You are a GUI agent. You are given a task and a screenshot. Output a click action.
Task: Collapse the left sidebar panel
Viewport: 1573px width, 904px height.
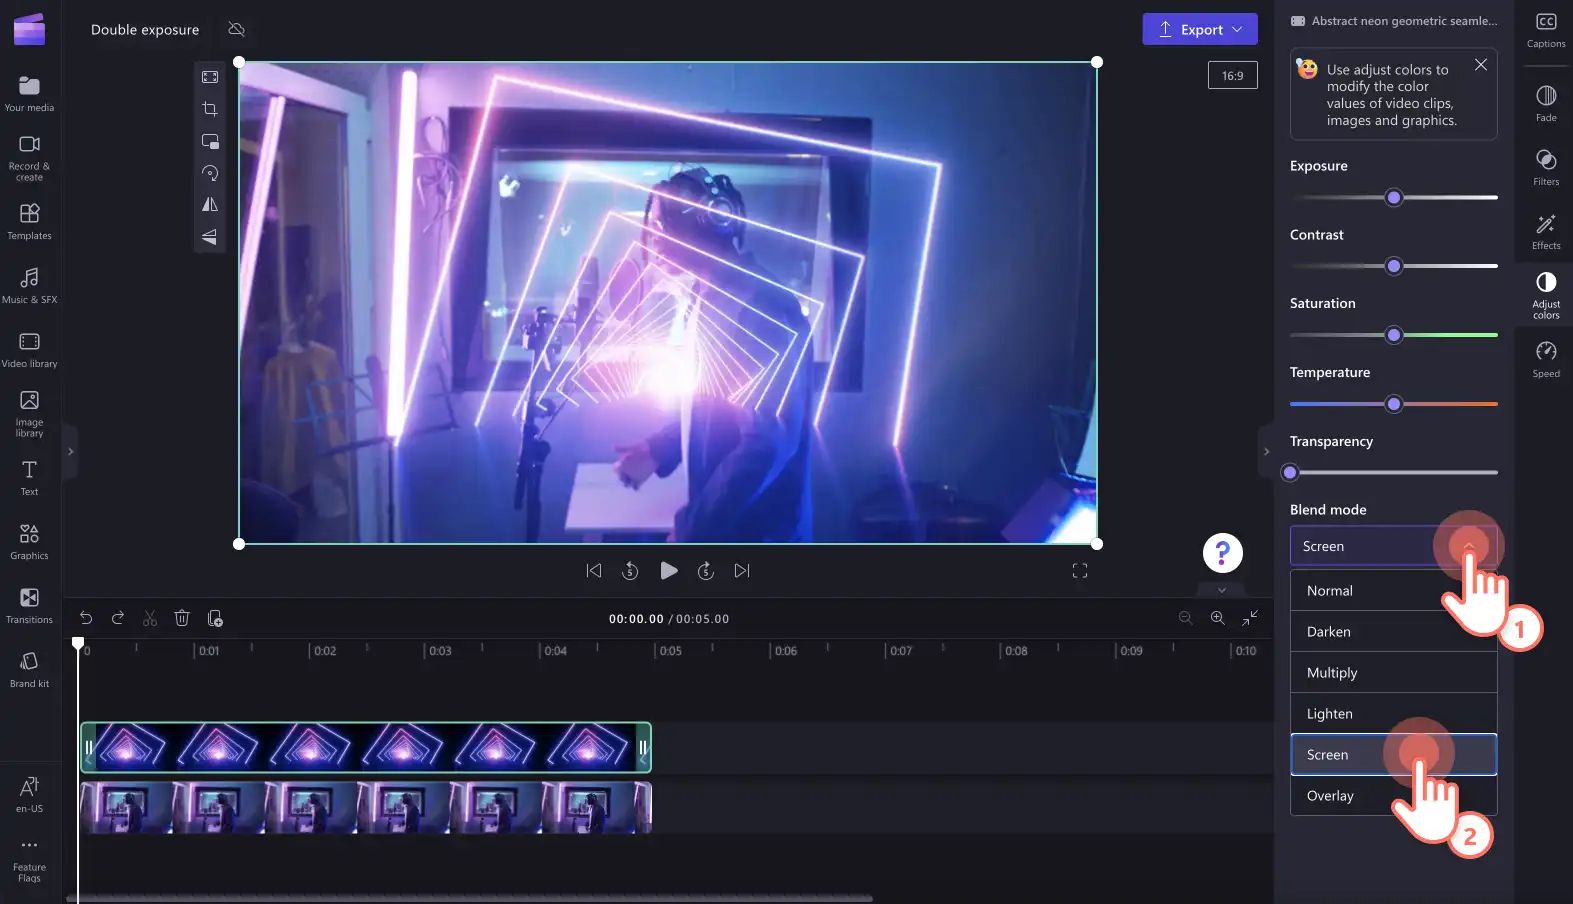[x=70, y=452]
